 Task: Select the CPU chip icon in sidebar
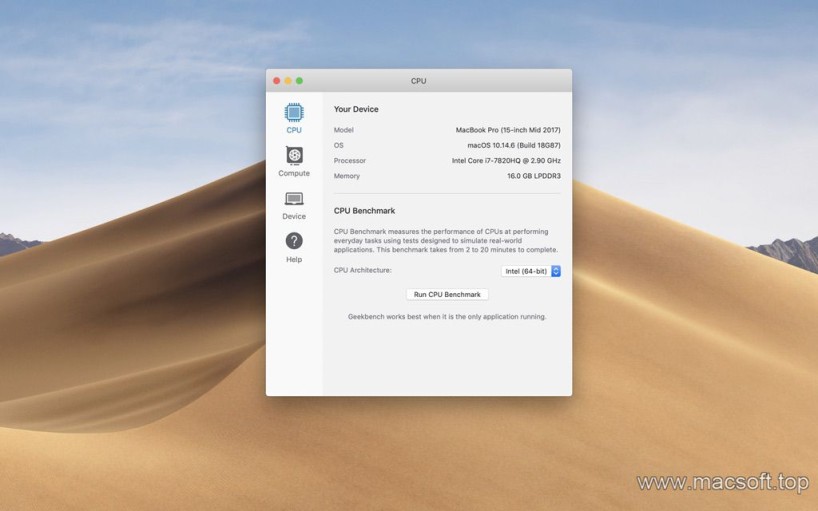point(294,112)
